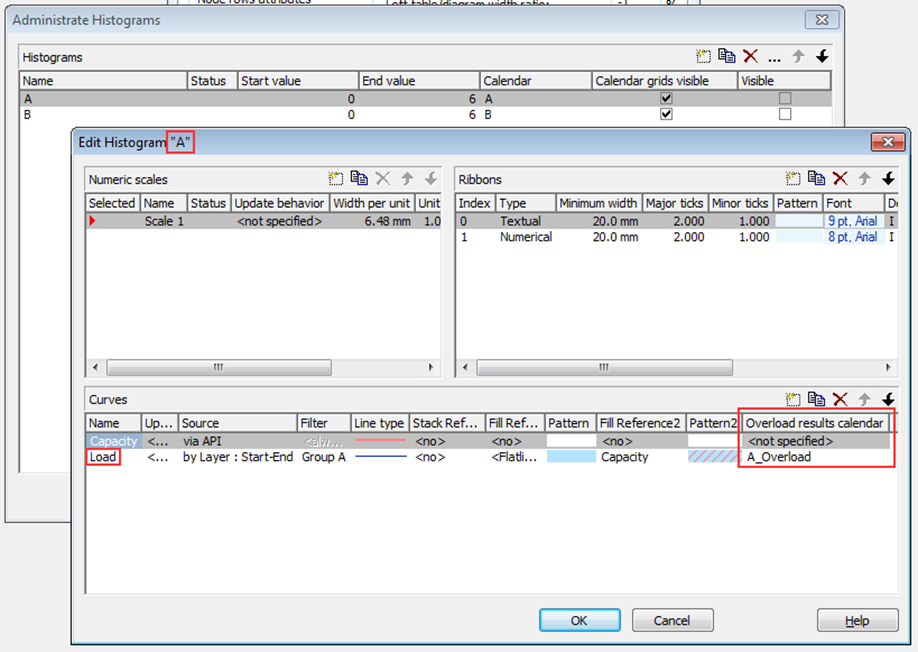Image resolution: width=918 pixels, height=652 pixels.
Task: Move curve down
Action: click(x=888, y=399)
